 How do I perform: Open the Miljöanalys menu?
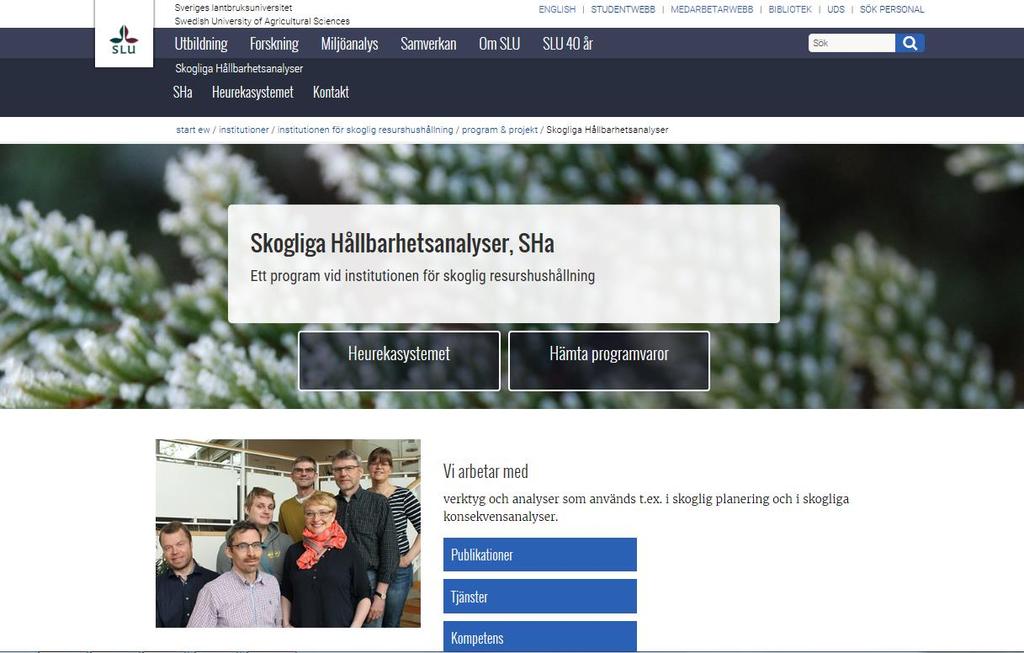(349, 44)
